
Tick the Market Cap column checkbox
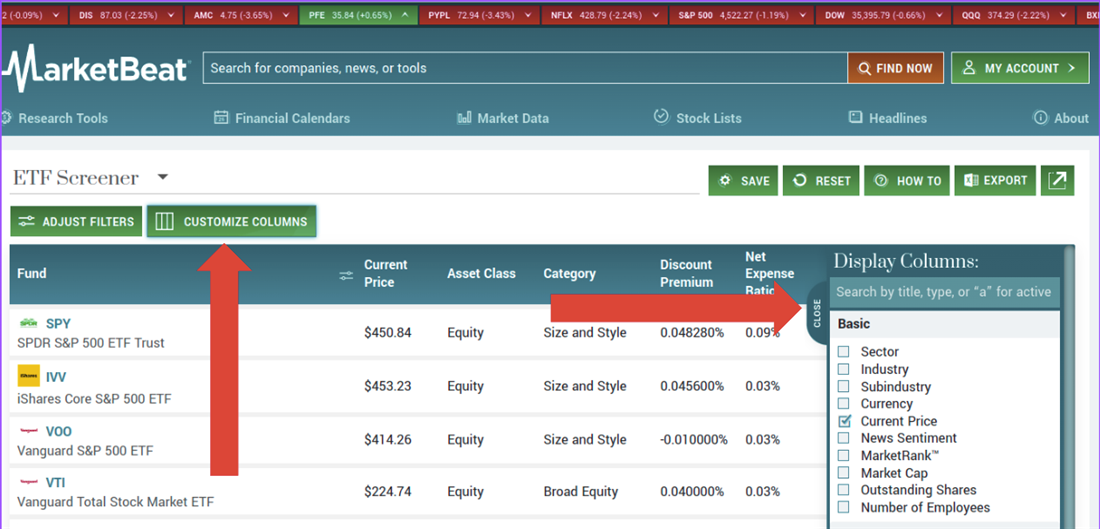844,473
